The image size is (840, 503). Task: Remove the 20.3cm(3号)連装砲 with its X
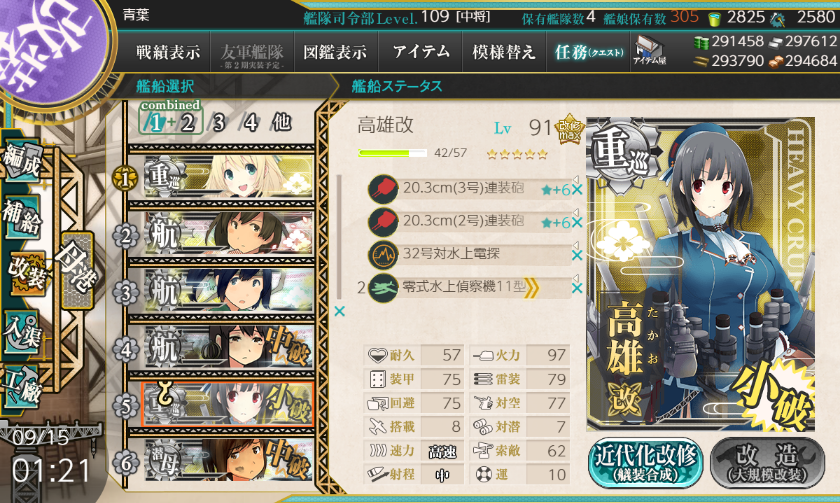577,190
